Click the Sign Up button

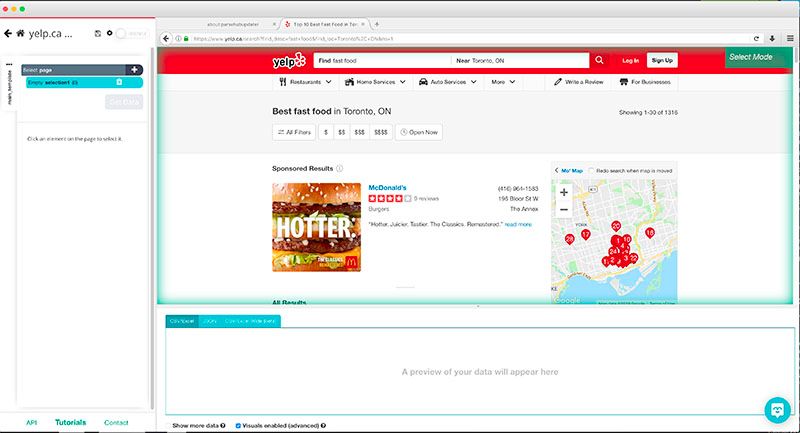pyautogui.click(x=662, y=60)
